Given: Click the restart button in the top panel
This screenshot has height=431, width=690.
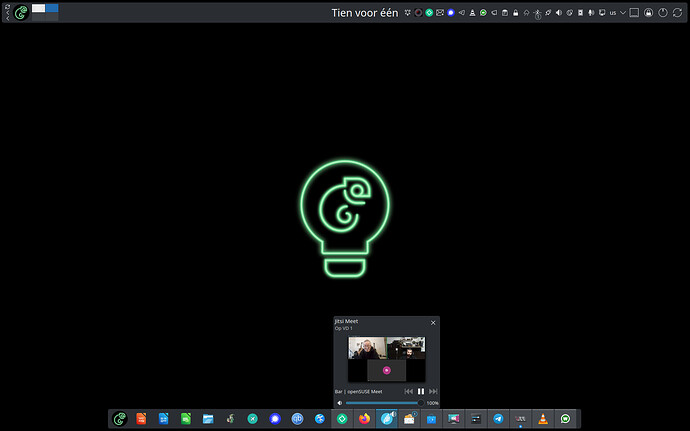Looking at the screenshot, I should pos(677,13).
